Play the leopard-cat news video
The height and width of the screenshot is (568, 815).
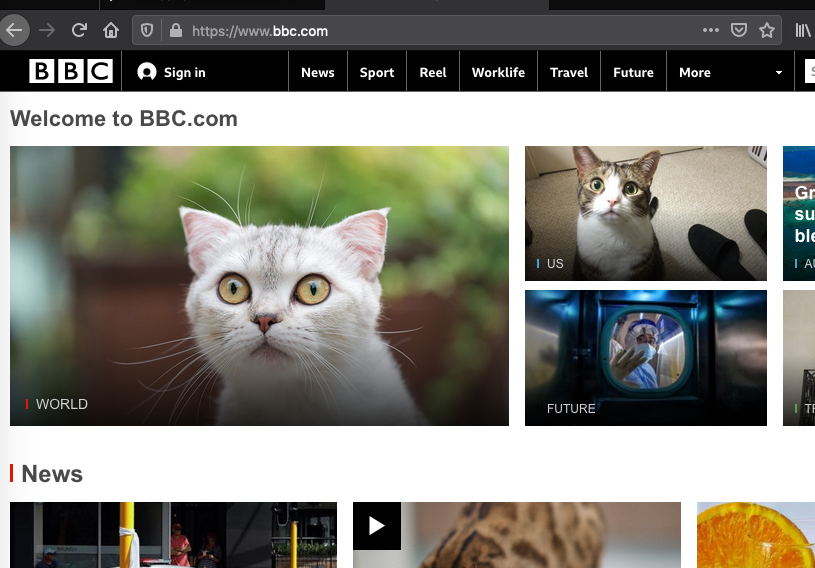[x=377, y=526]
